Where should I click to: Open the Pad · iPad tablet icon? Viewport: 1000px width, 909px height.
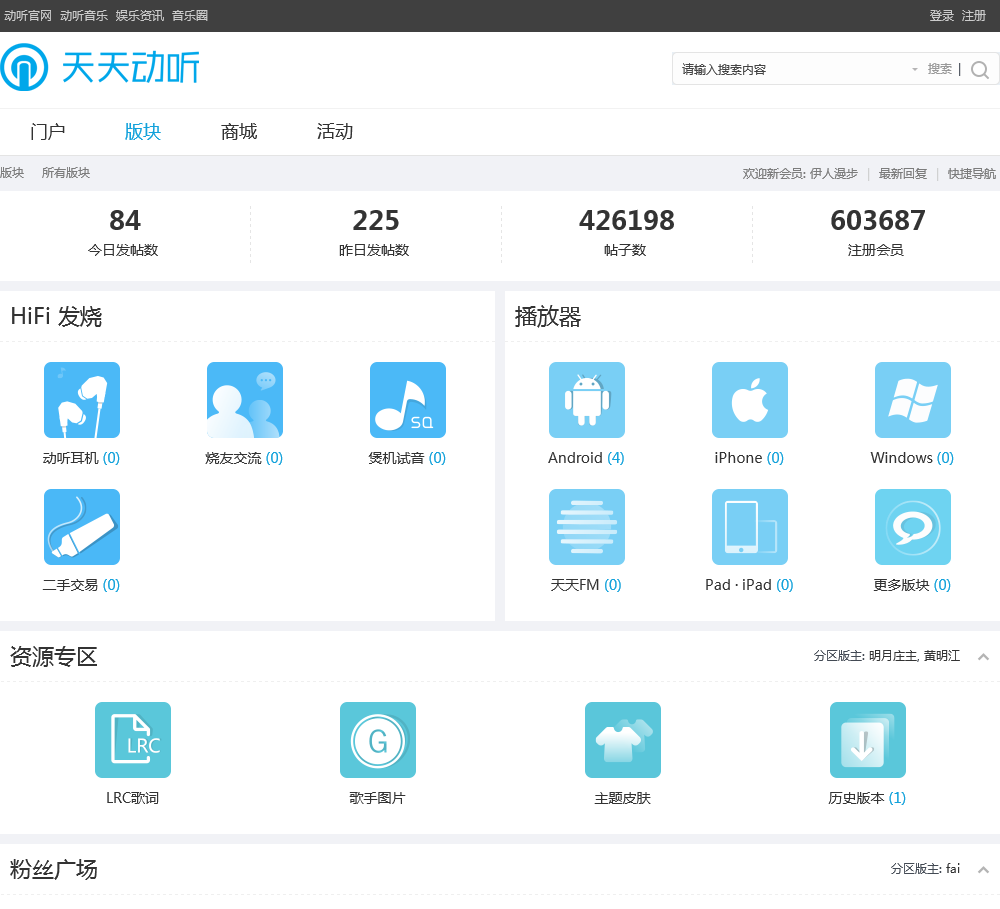coord(750,527)
